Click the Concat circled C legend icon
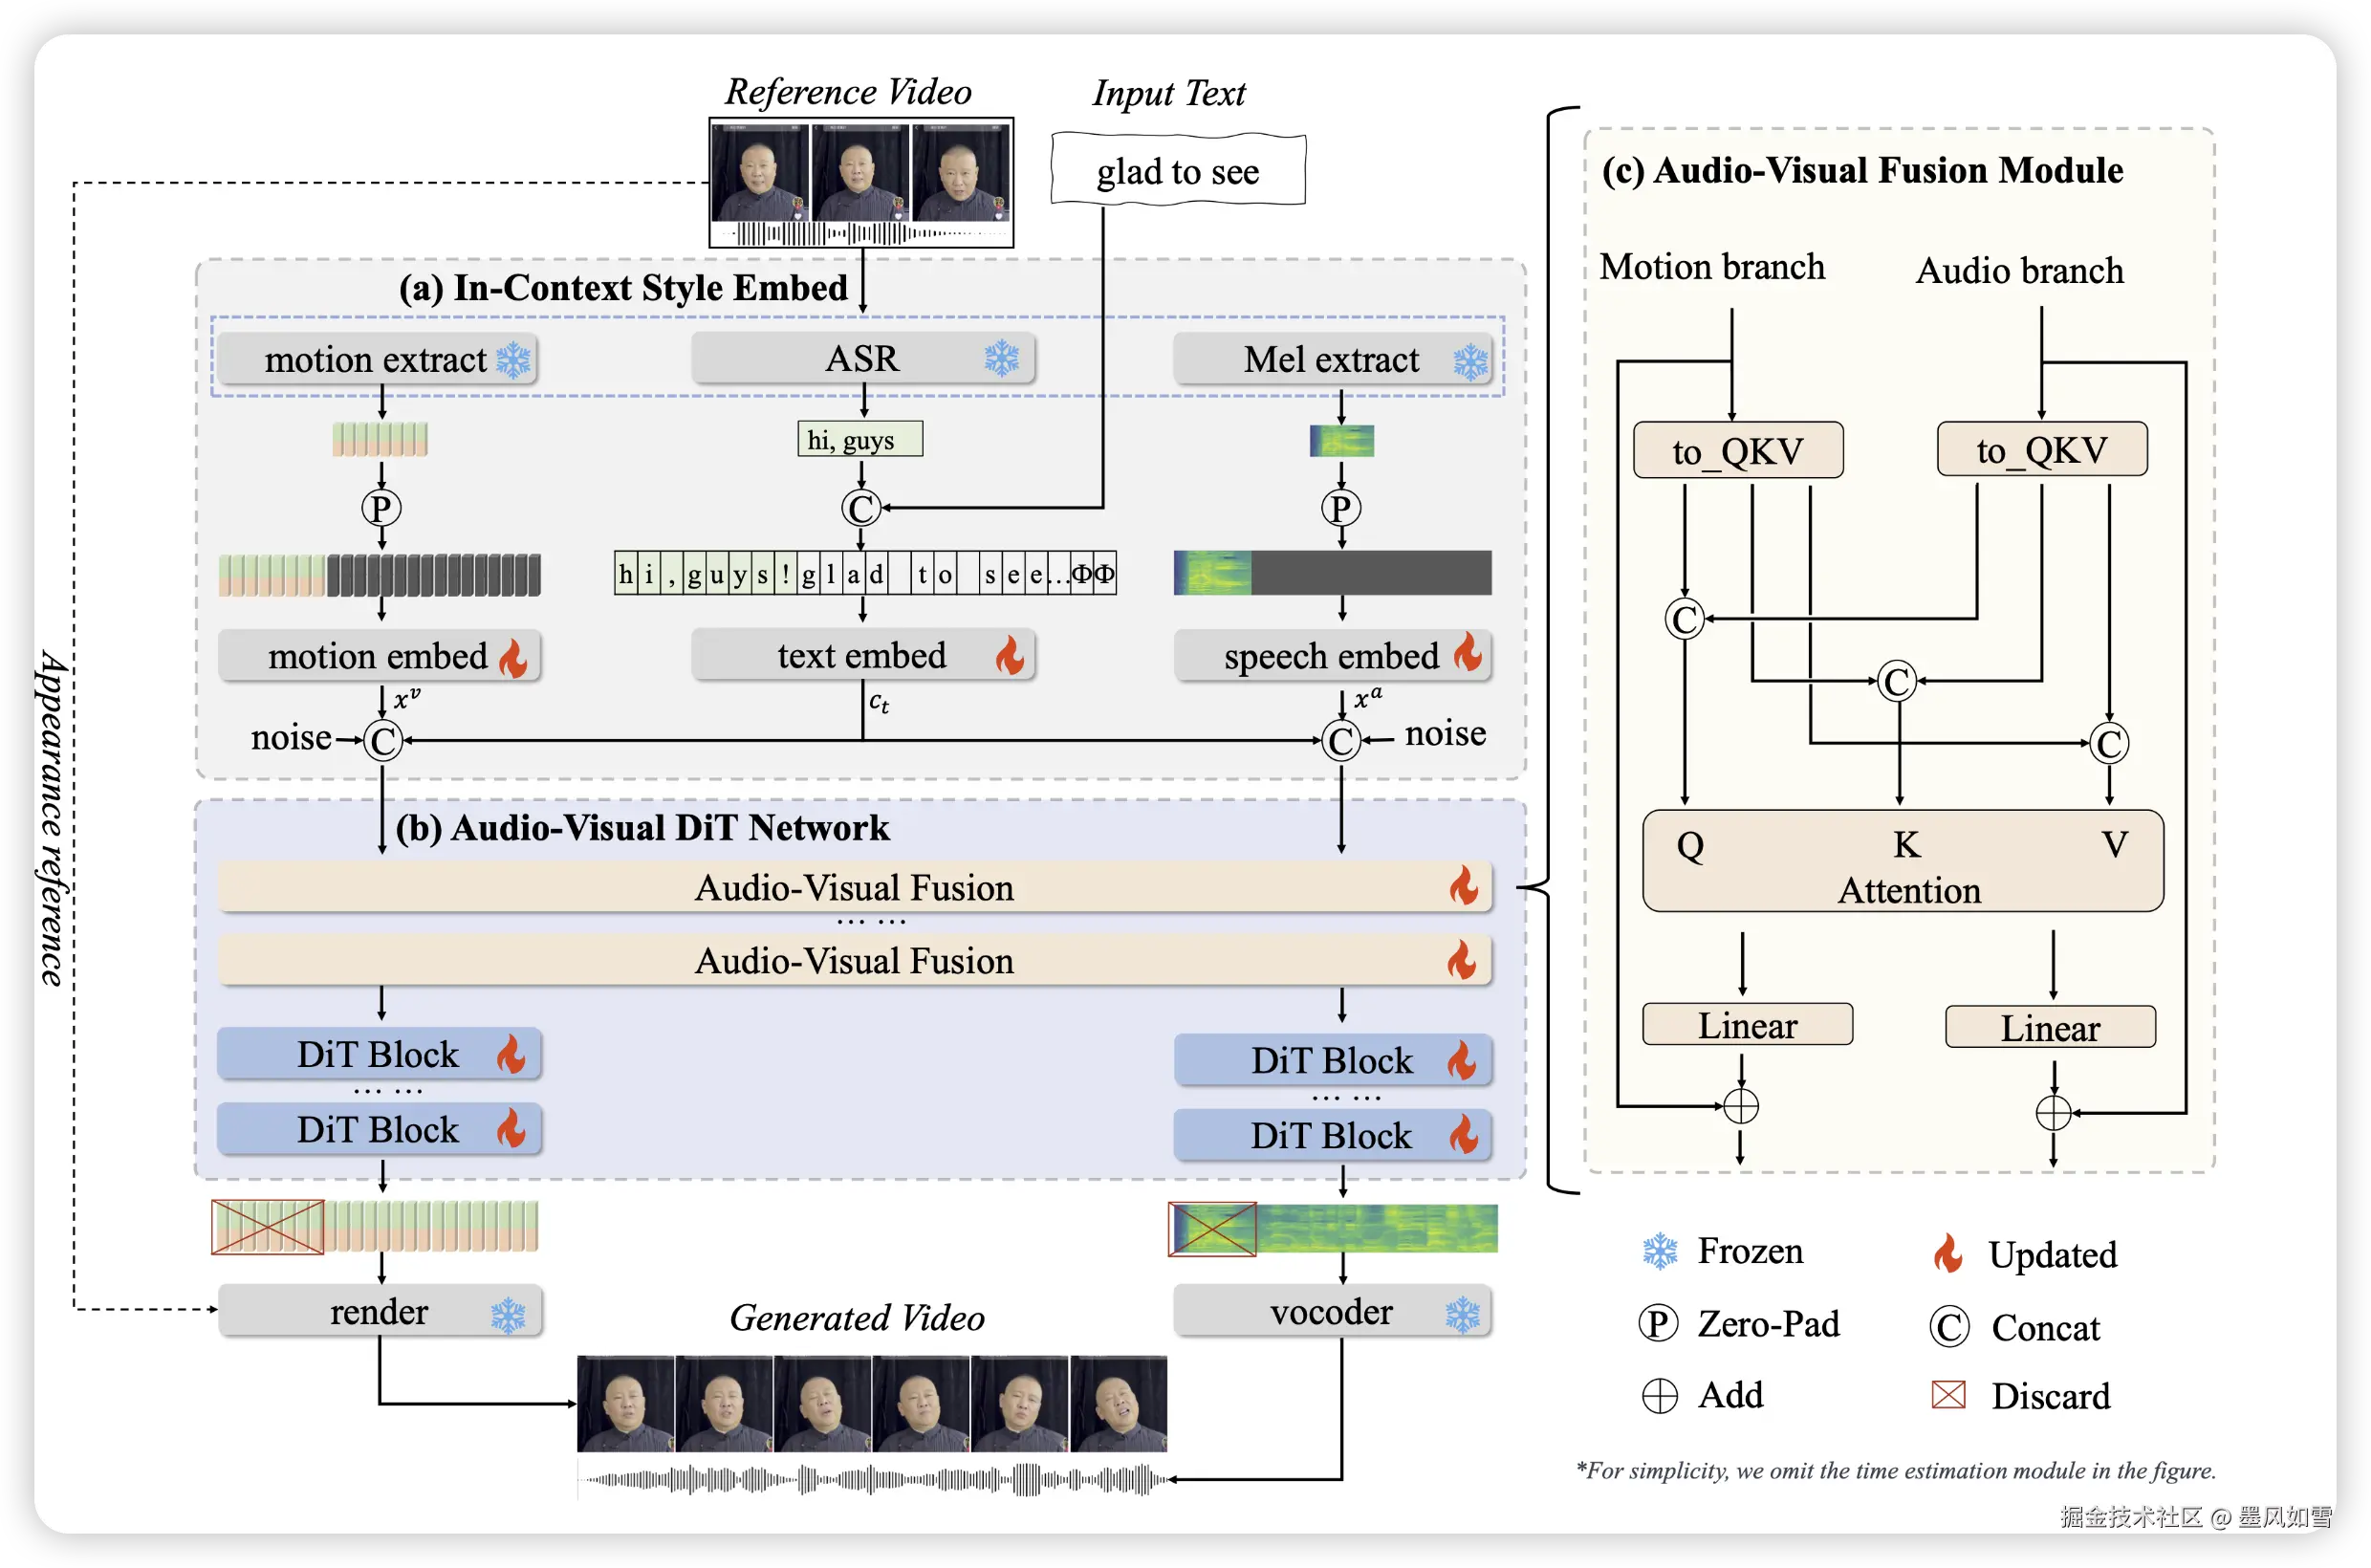The image size is (2371, 1568). 1949,1327
